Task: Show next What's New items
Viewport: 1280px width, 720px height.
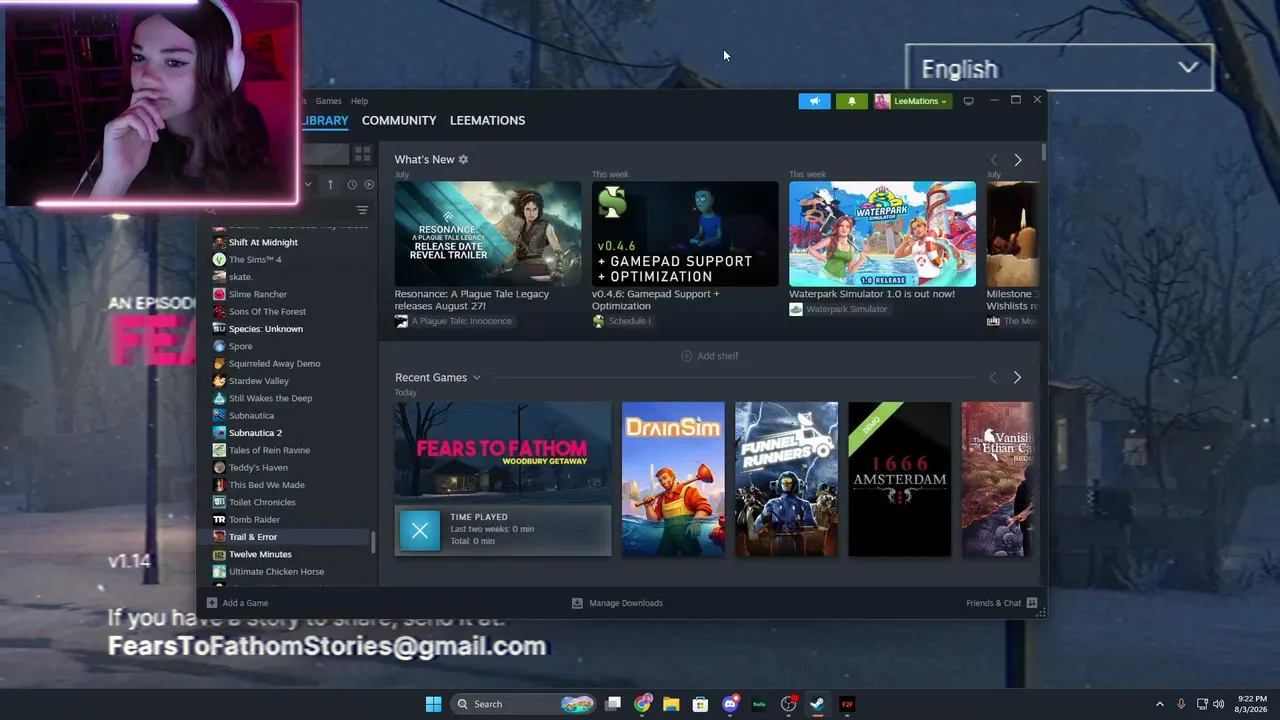Action: [x=1018, y=160]
